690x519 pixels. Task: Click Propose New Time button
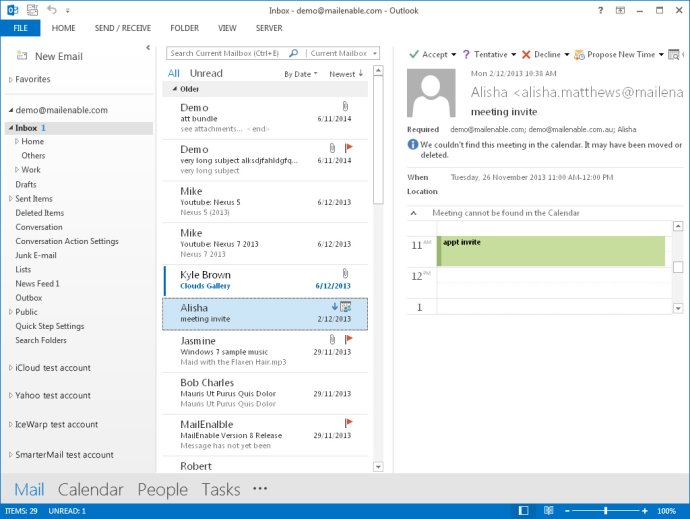(615, 54)
